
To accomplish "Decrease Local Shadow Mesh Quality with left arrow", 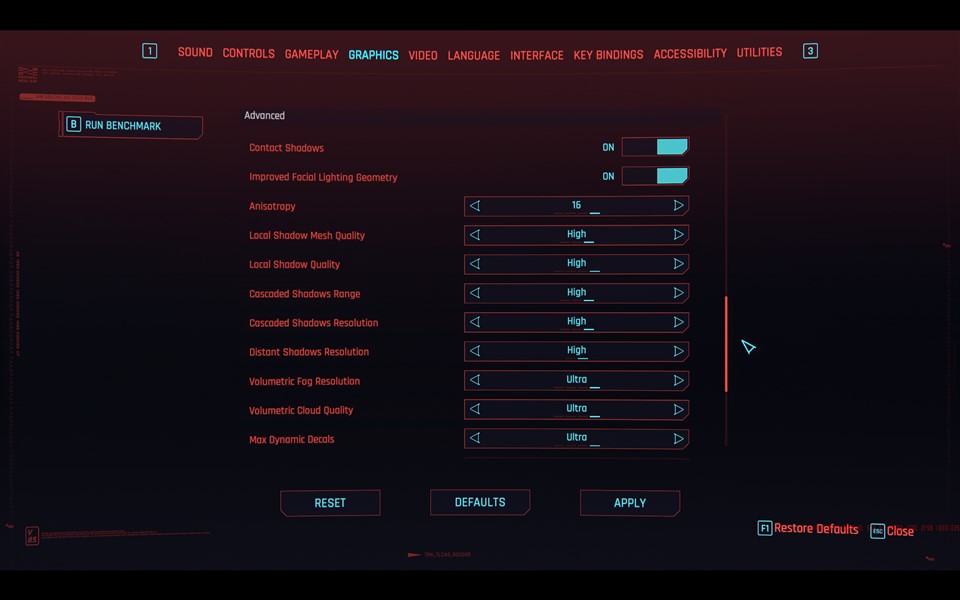I will 475,235.
